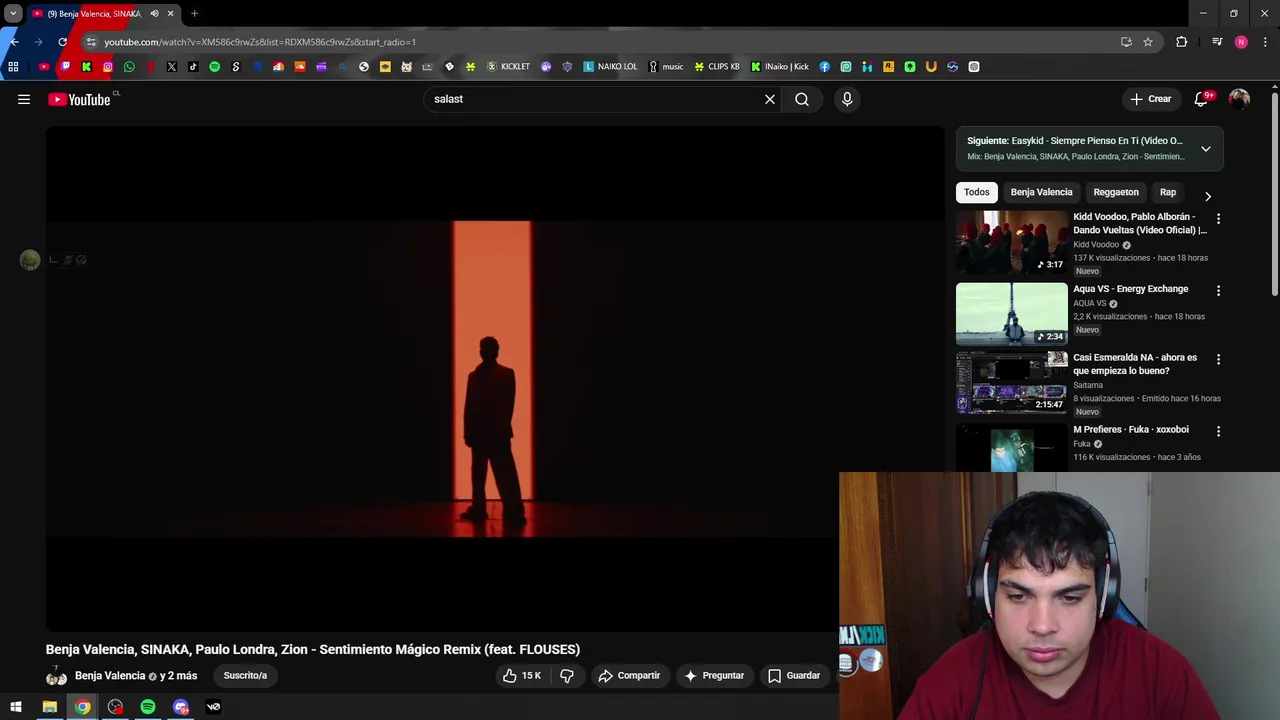1280x720 pixels.
Task: Open the INaiko | Kick bookmark
Action: [x=780, y=67]
